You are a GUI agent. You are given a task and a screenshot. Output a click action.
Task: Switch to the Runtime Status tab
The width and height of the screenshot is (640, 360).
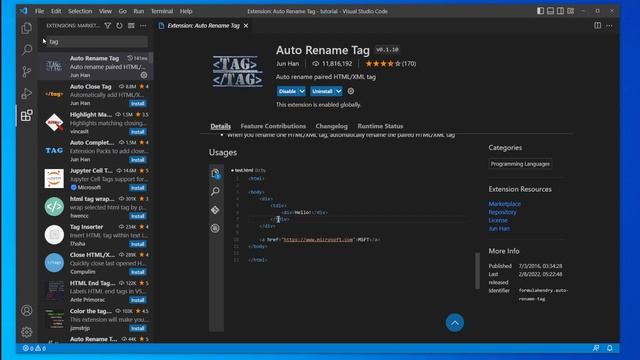click(x=380, y=126)
